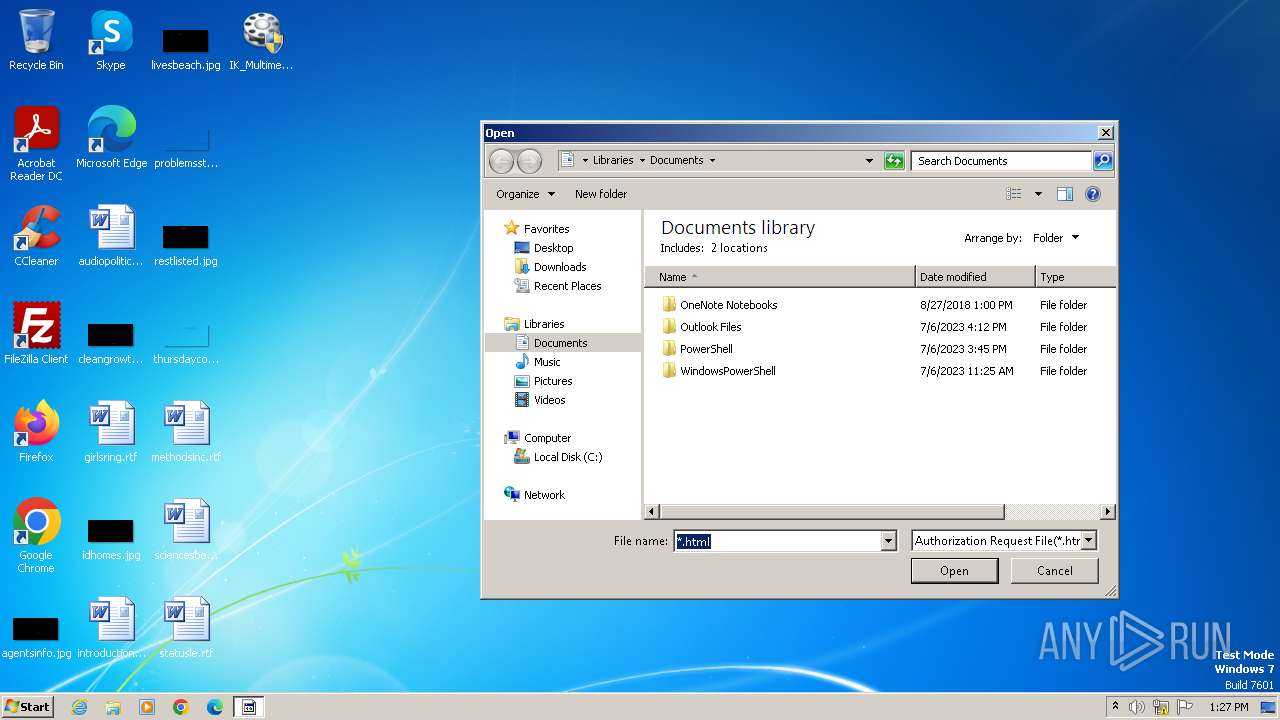Sort by the Name column header
This screenshot has height=720, width=1280.
780,277
